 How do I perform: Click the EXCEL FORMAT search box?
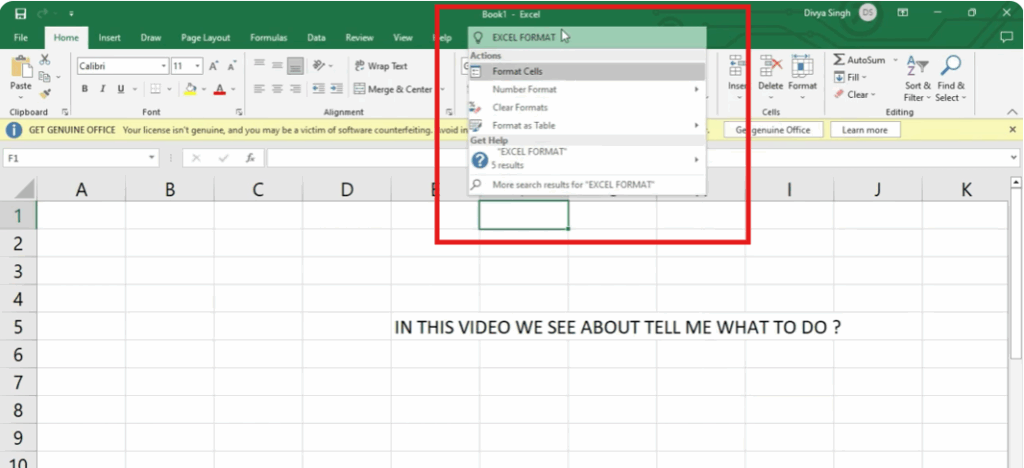[x=587, y=37]
